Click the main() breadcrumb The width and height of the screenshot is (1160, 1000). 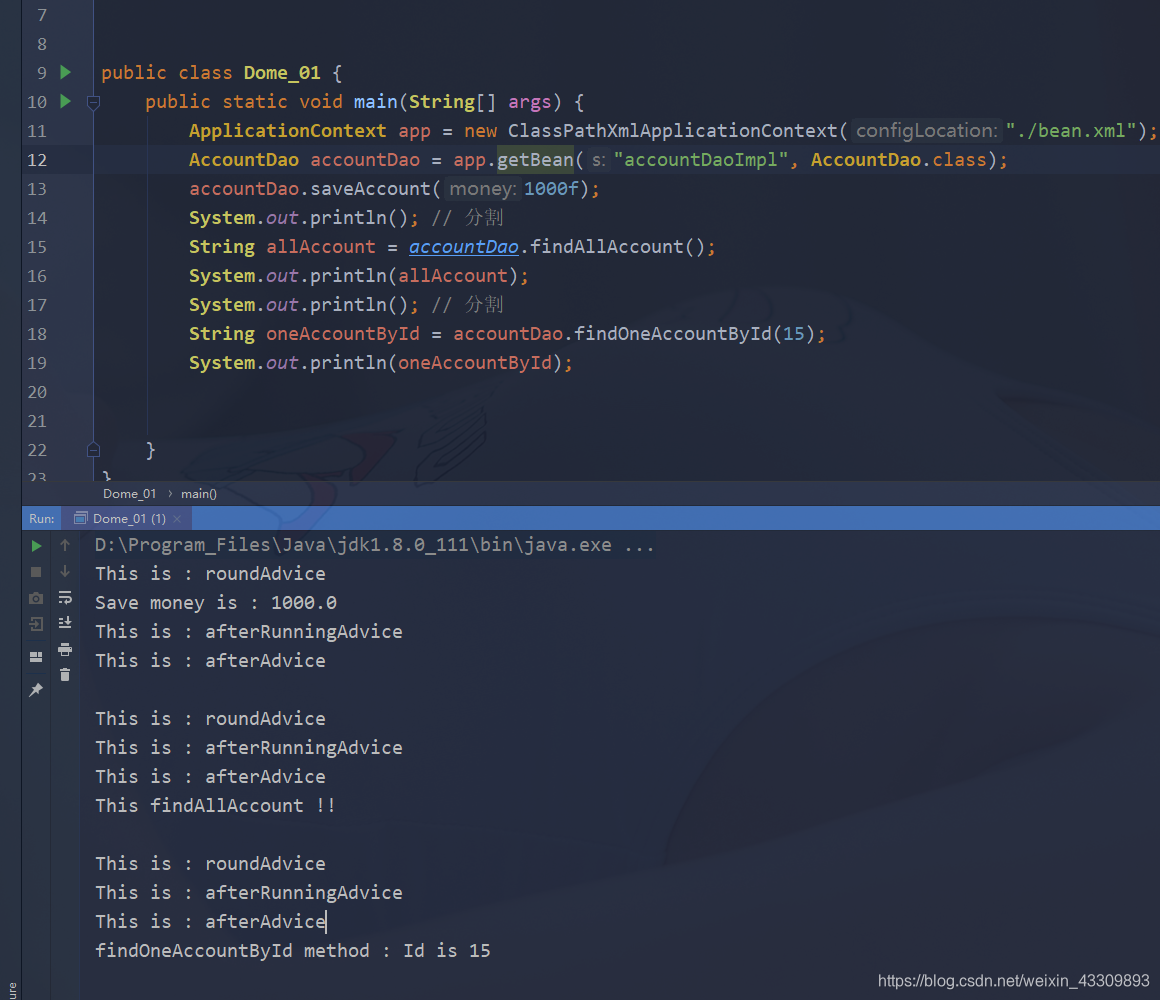(x=198, y=493)
